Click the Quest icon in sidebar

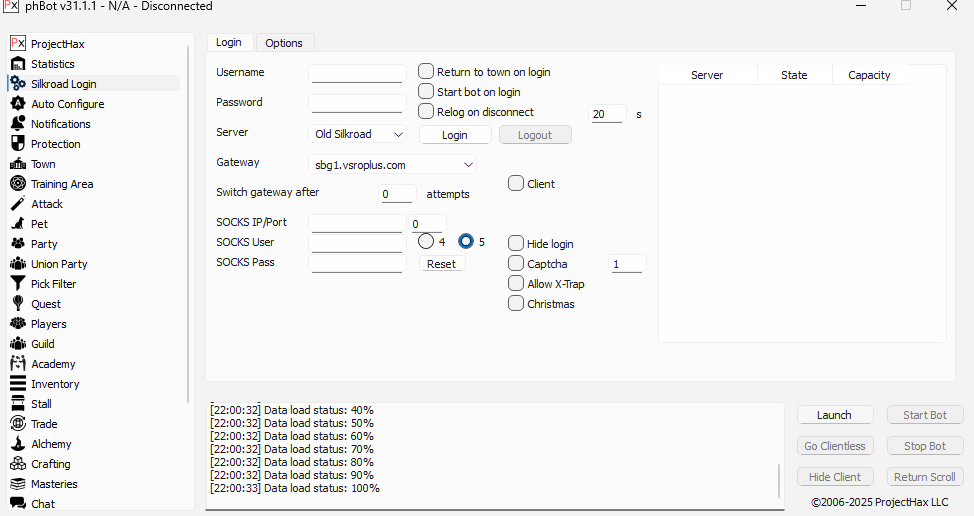pyautogui.click(x=17, y=304)
